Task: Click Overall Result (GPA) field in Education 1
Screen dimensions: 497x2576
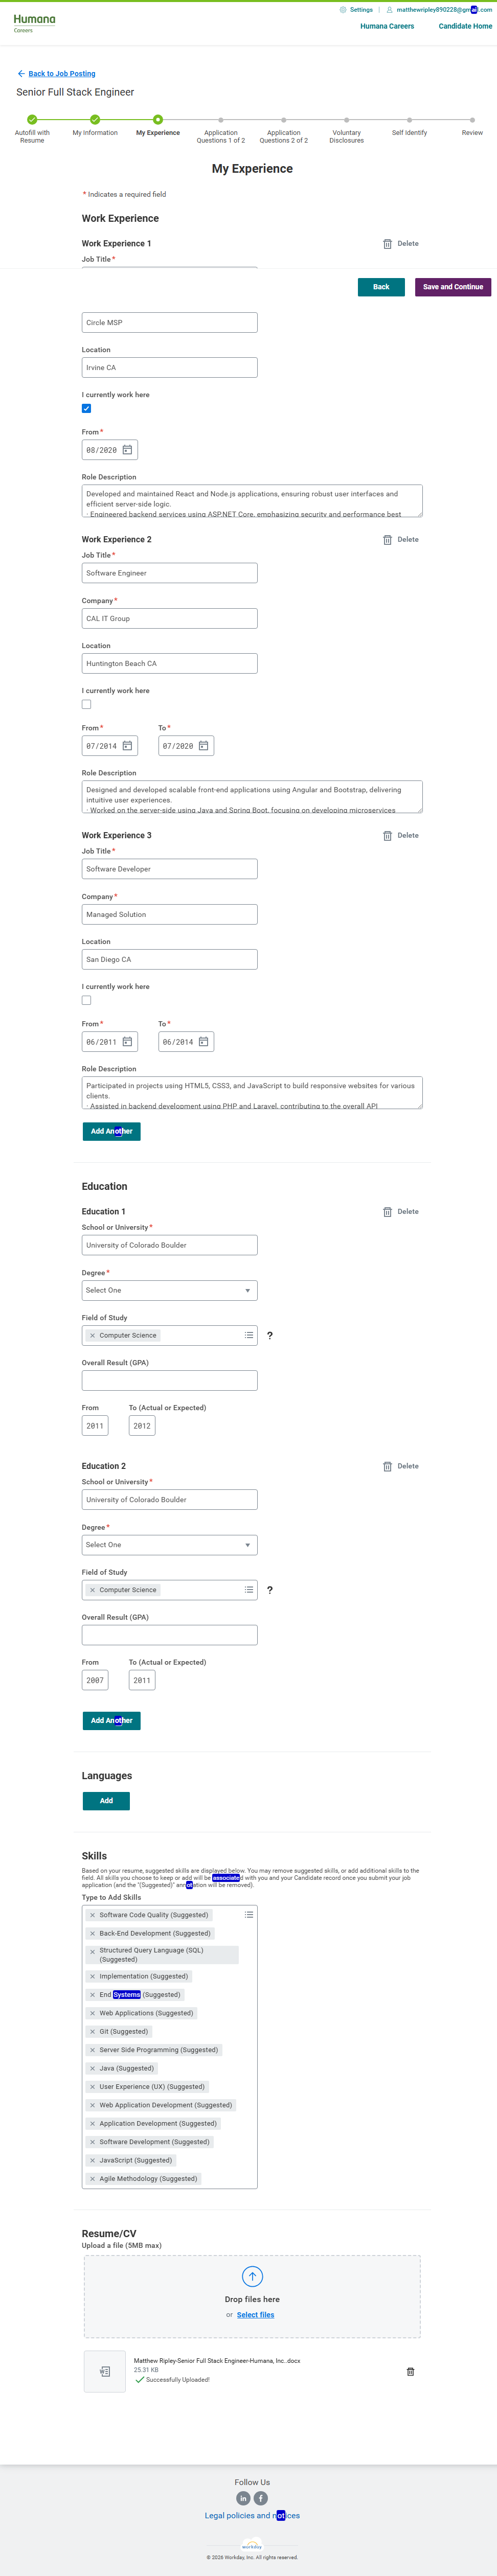Action: tap(169, 1381)
